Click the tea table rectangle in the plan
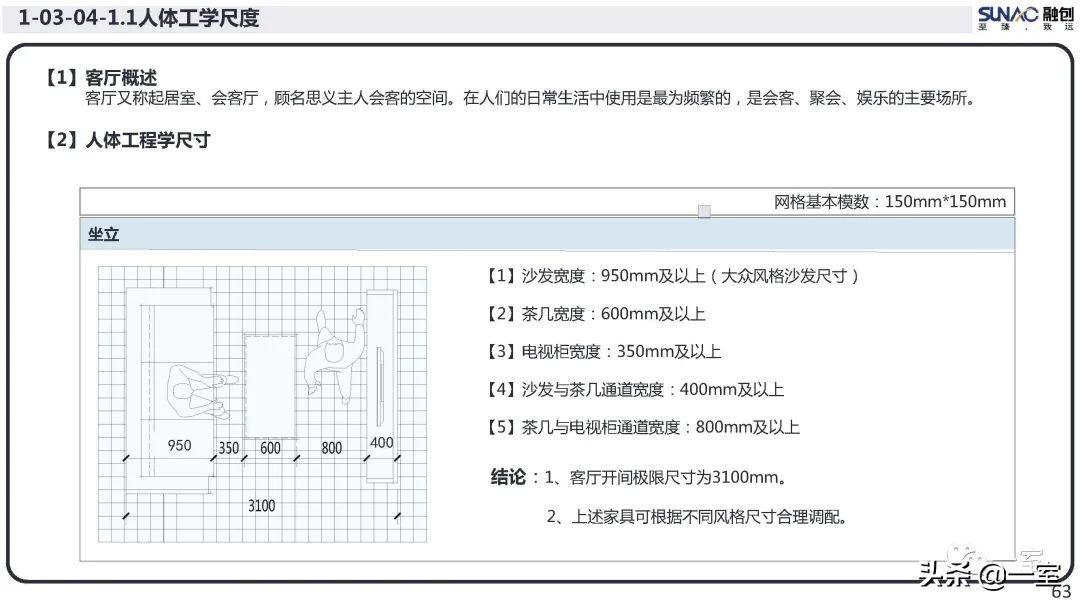1080x607 pixels. (267, 385)
